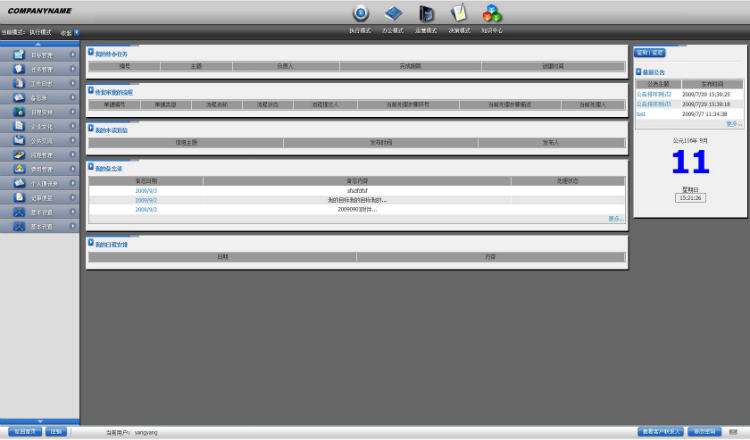The image size is (750, 440).
Task: Click the 运营模式 dark server icon
Action: (426, 13)
